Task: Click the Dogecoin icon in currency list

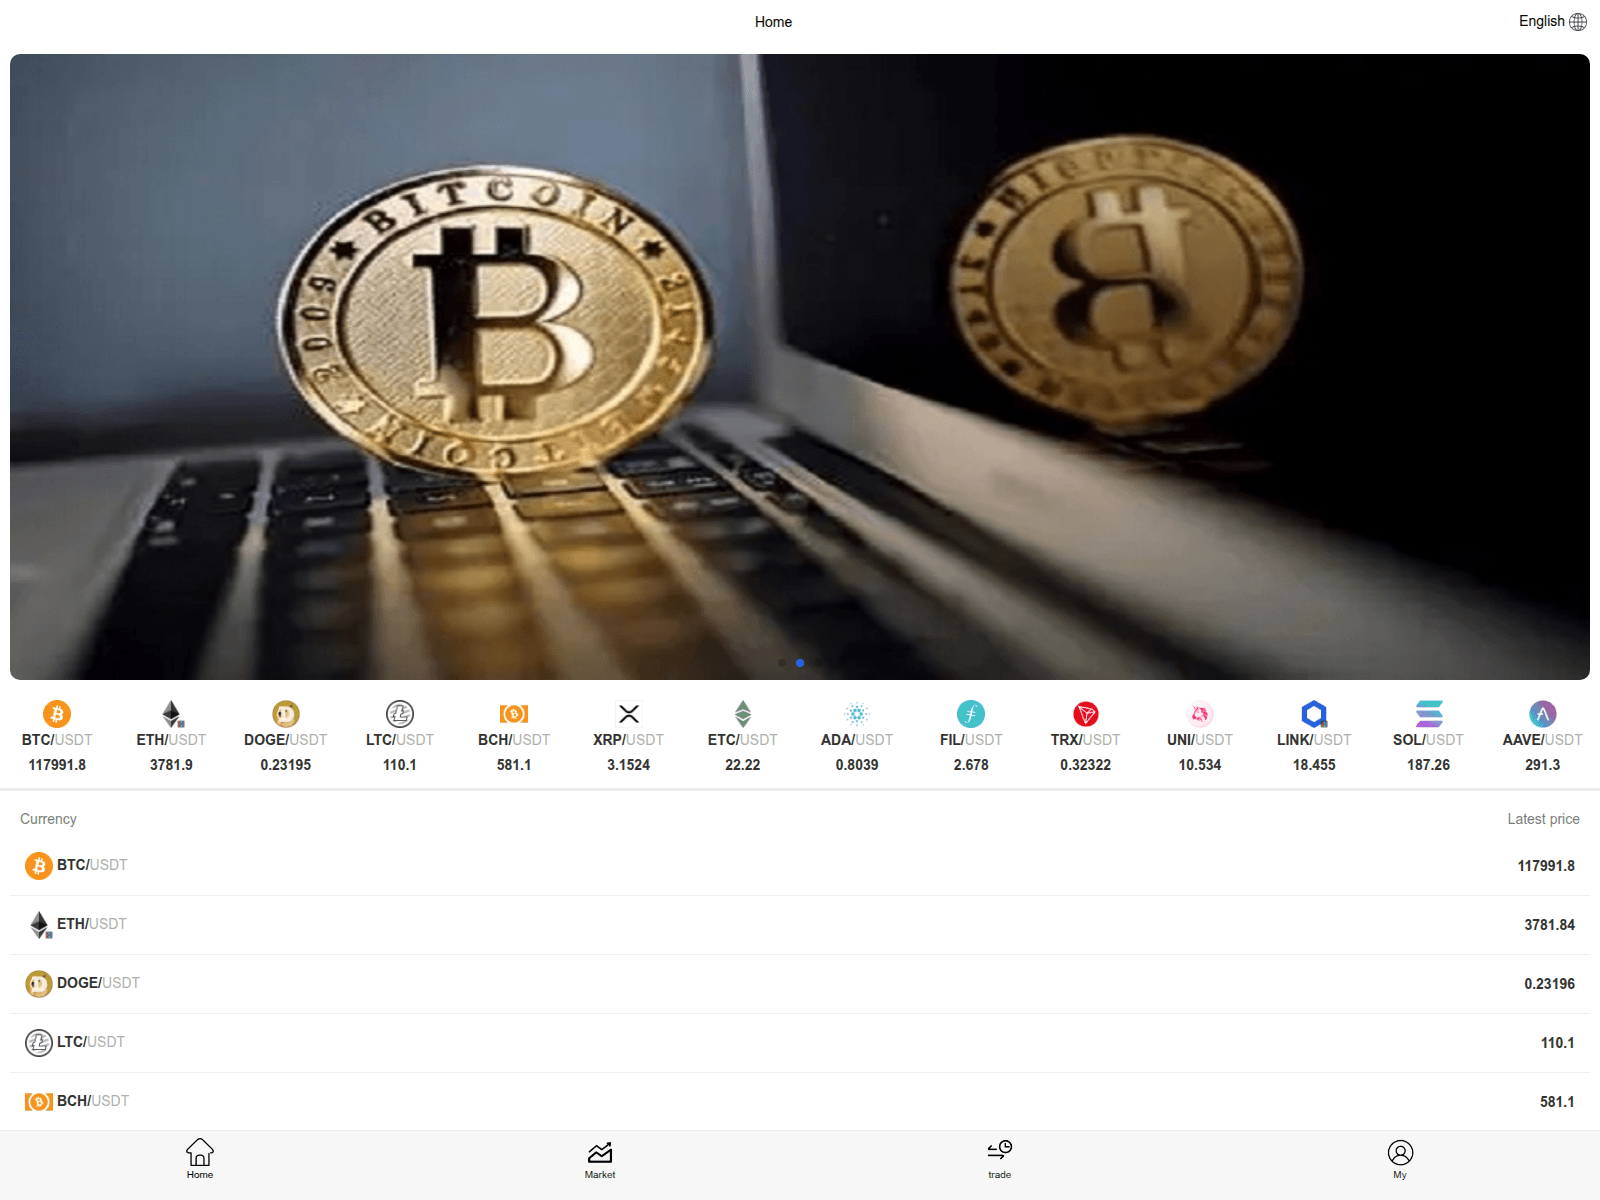Action: pos(39,984)
